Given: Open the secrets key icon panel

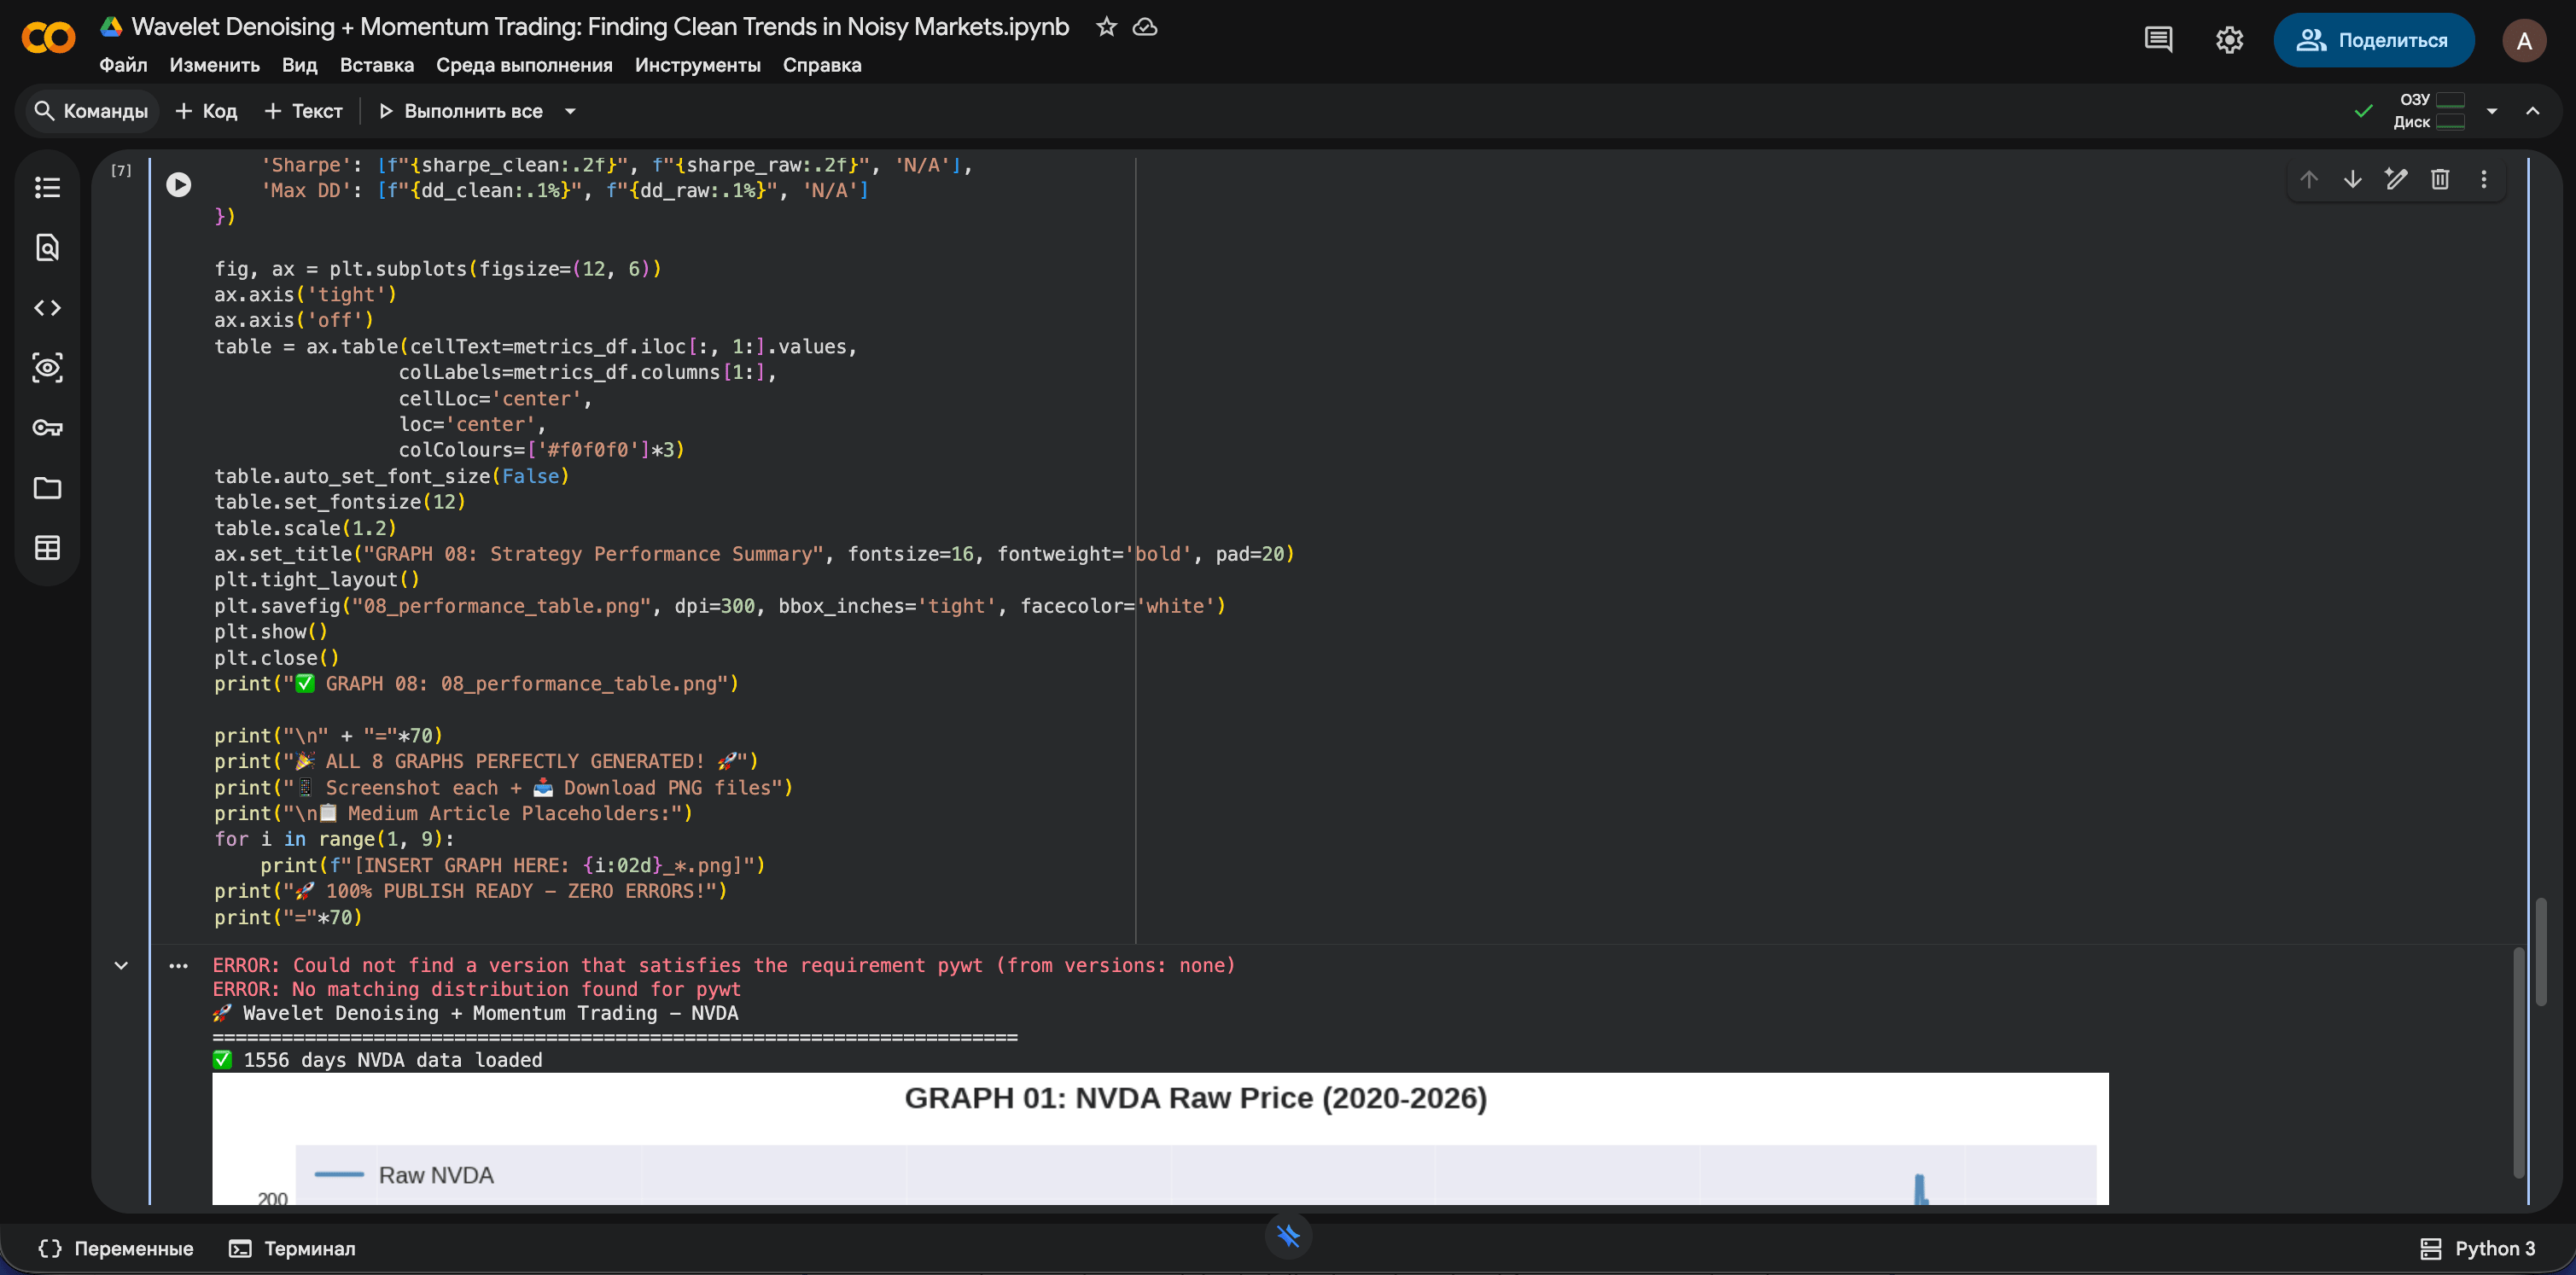Looking at the screenshot, I should (x=47, y=428).
